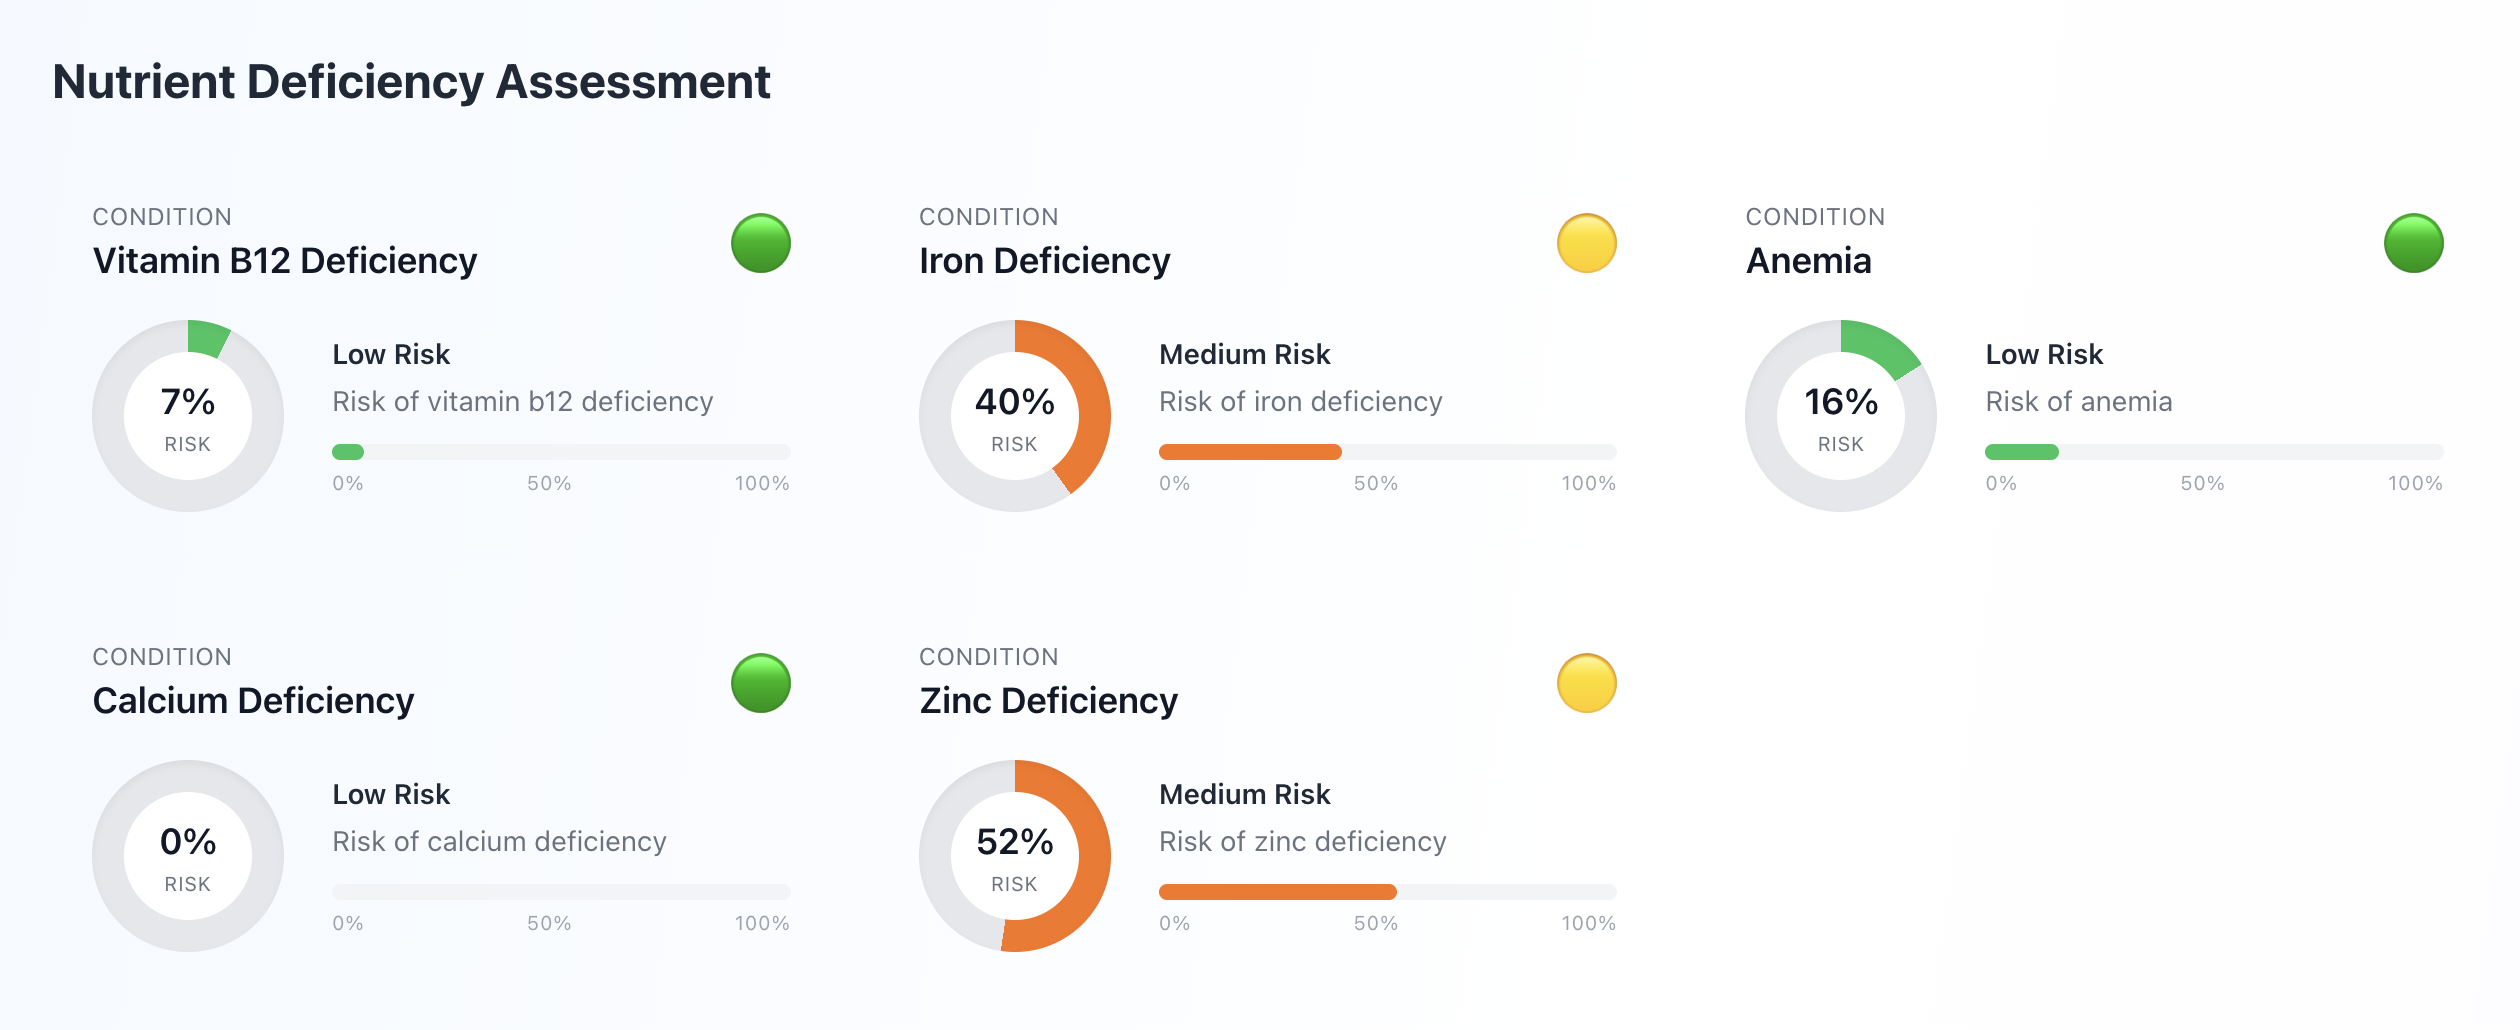Viewport: 2520px width, 1030px height.
Task: Click the 52% risk donut chart
Action: 1014,856
